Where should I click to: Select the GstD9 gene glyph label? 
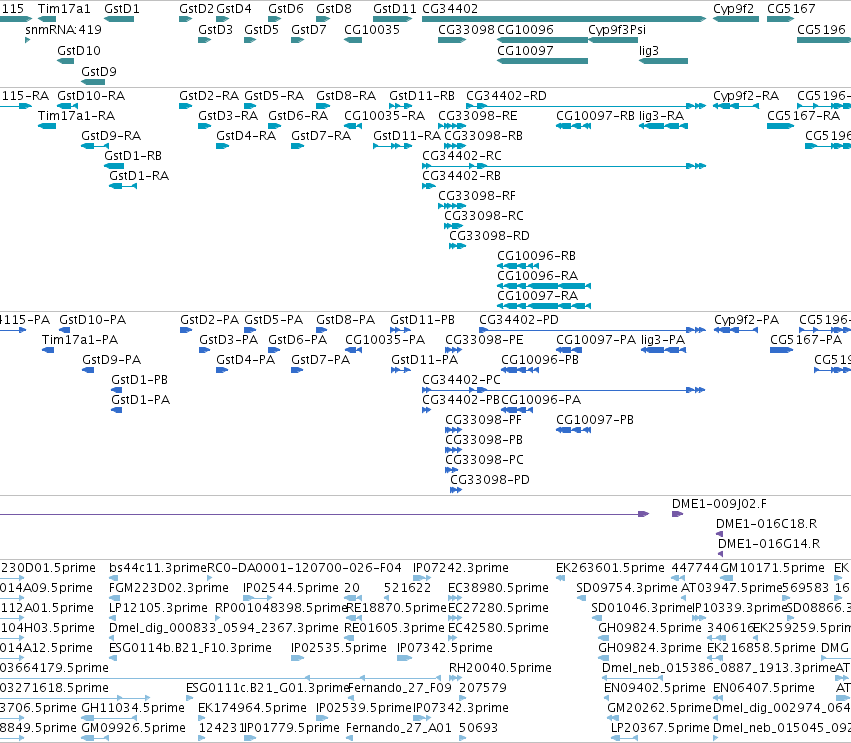click(99, 72)
